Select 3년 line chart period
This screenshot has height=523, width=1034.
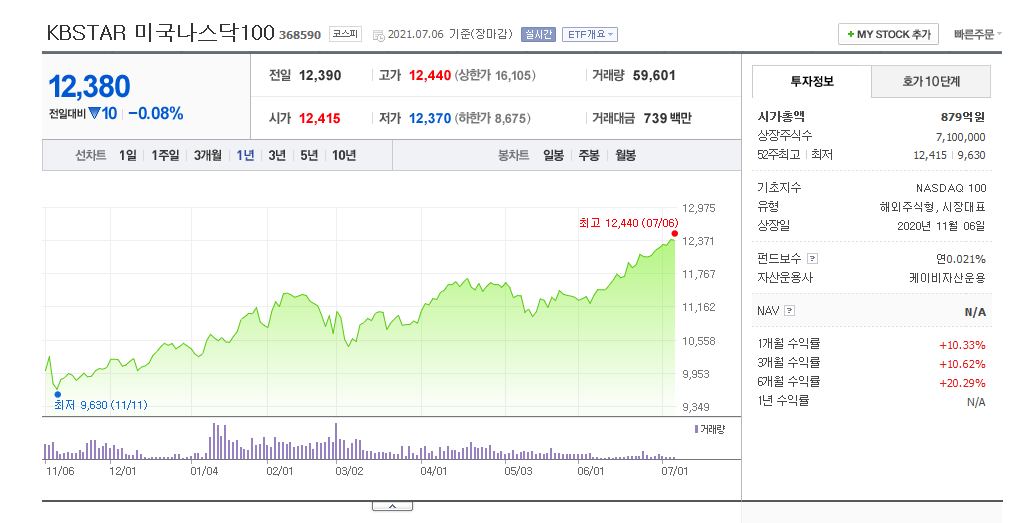277,156
